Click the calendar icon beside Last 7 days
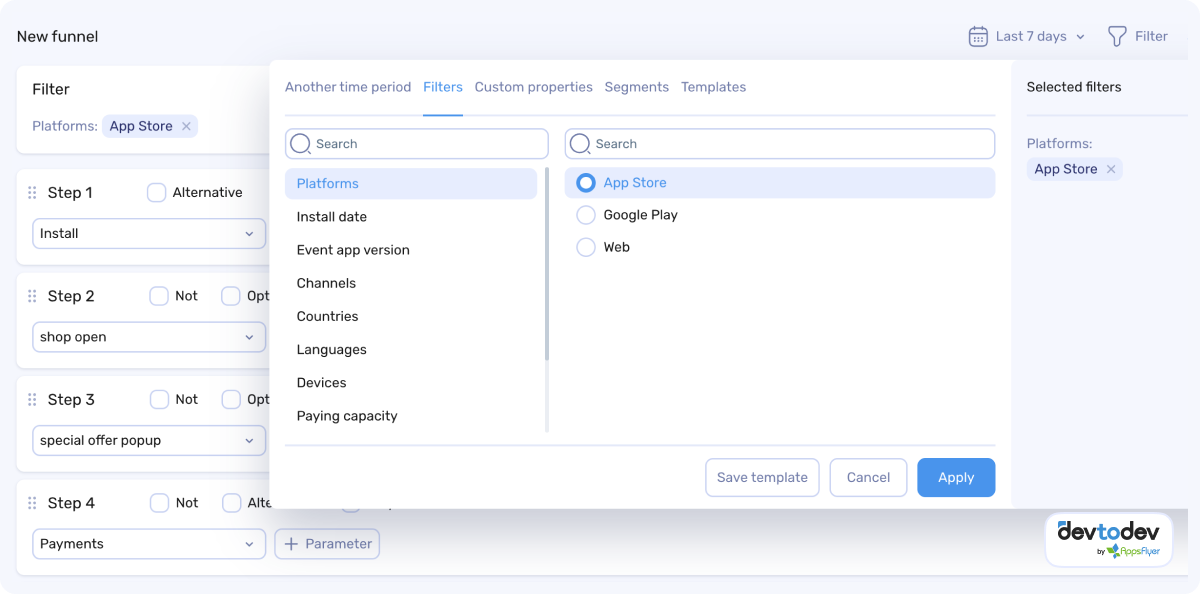This screenshot has height=594, width=1200. click(x=977, y=37)
